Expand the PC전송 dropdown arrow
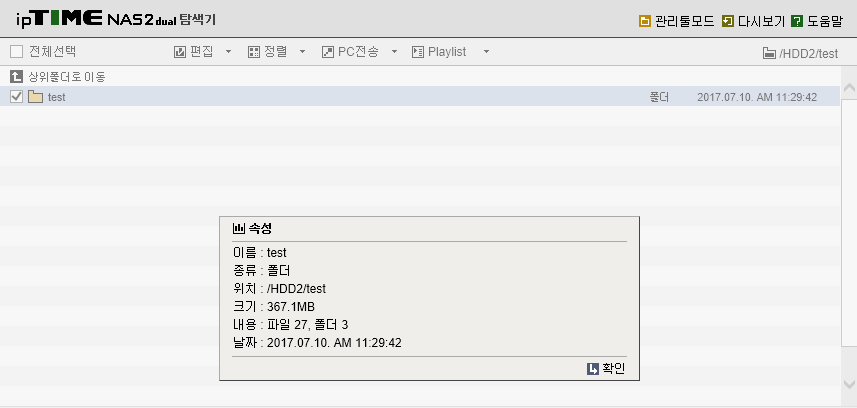Viewport: 857px width, 408px height. pyautogui.click(x=394, y=52)
